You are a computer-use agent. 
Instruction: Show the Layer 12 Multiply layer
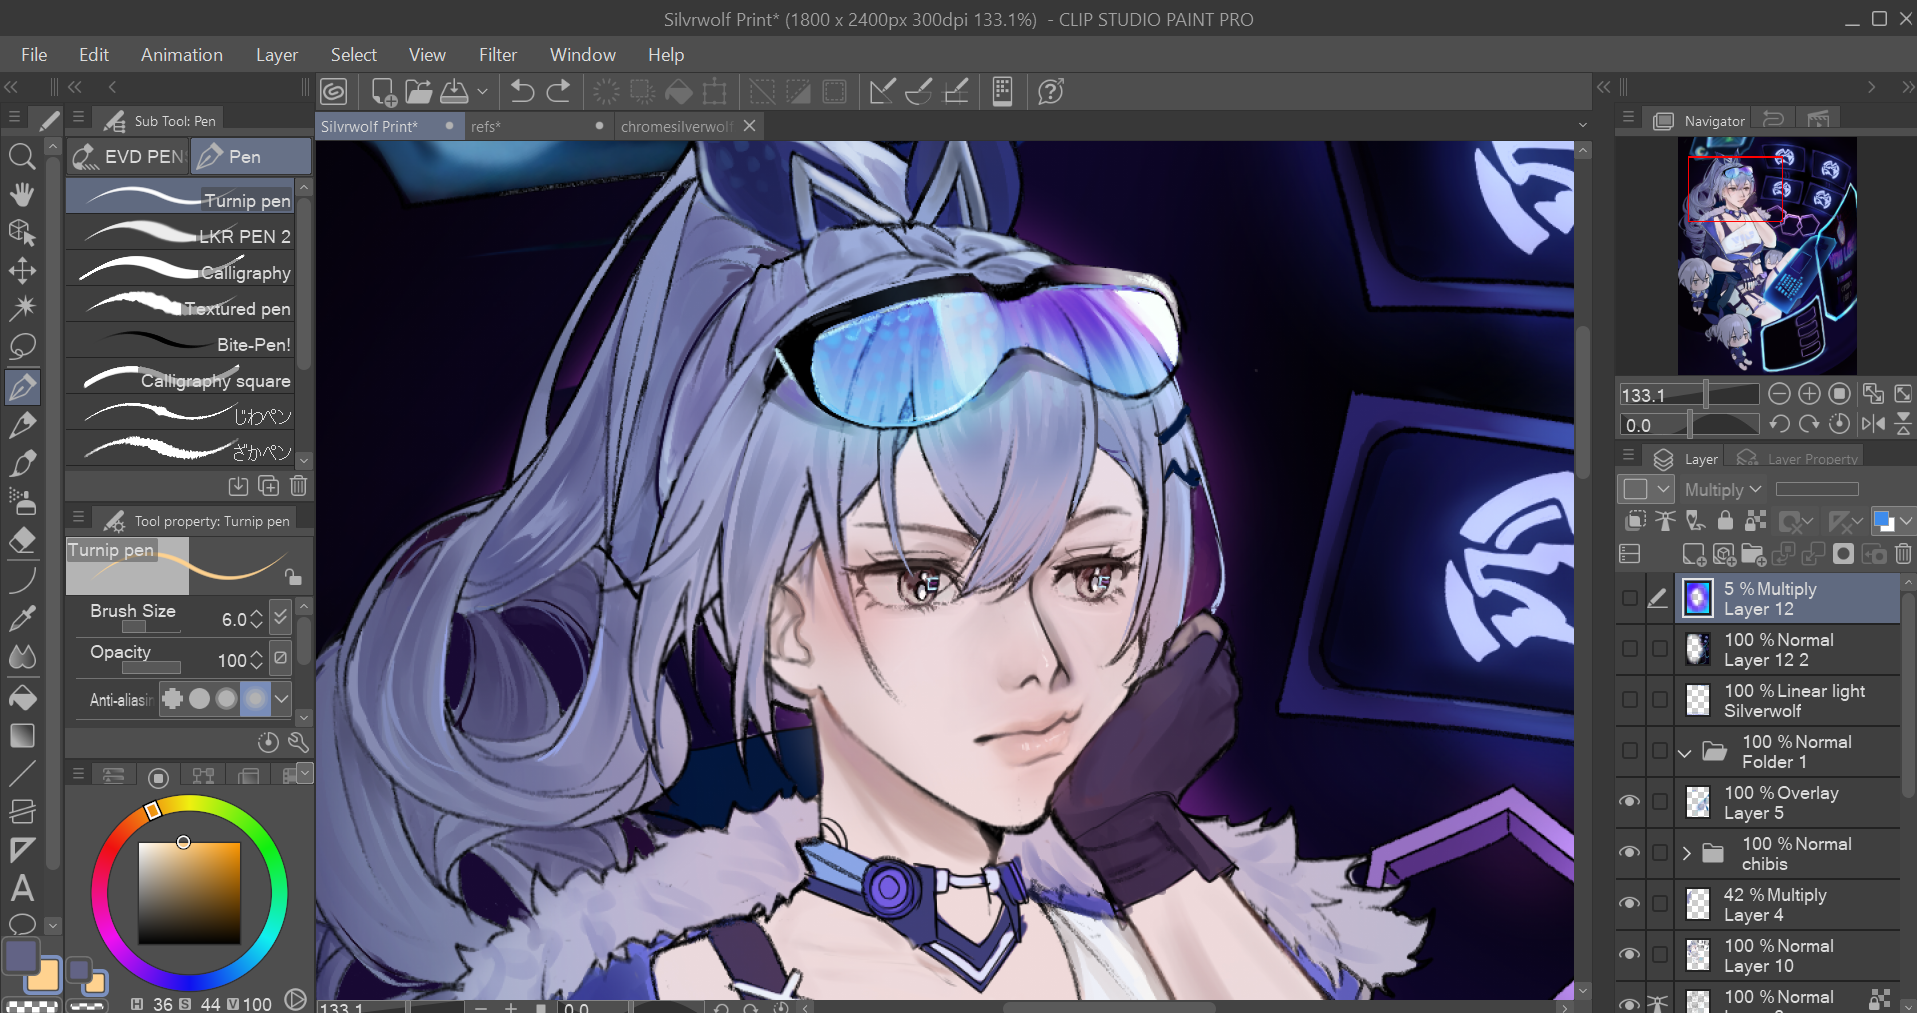1630,598
